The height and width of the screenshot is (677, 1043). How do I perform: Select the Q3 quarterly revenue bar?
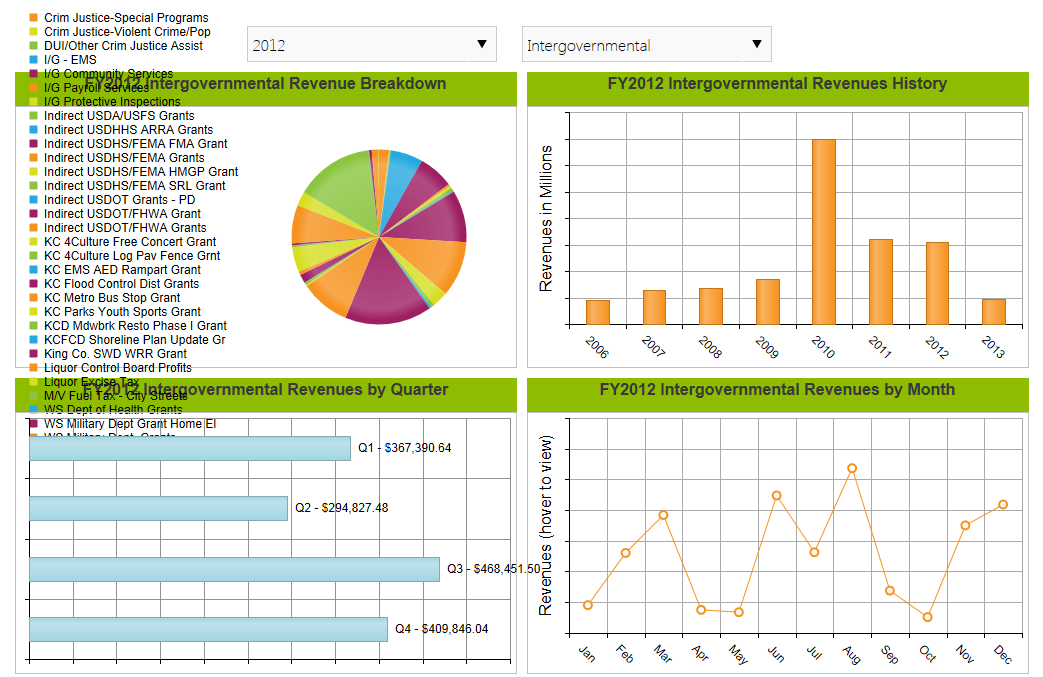pyautogui.click(x=234, y=569)
